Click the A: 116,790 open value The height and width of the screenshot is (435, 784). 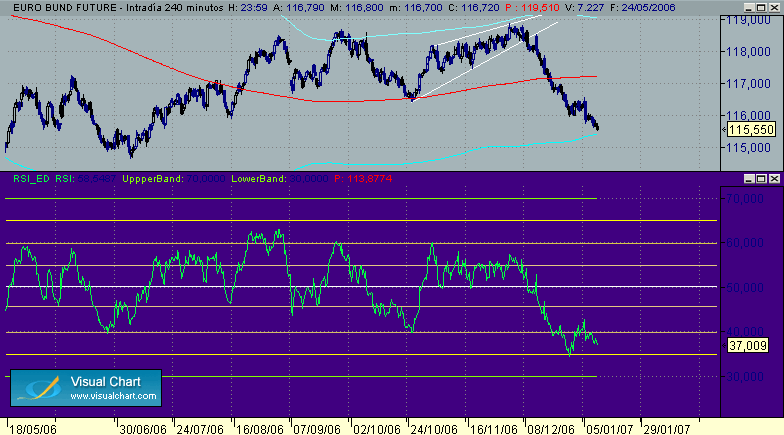point(299,8)
